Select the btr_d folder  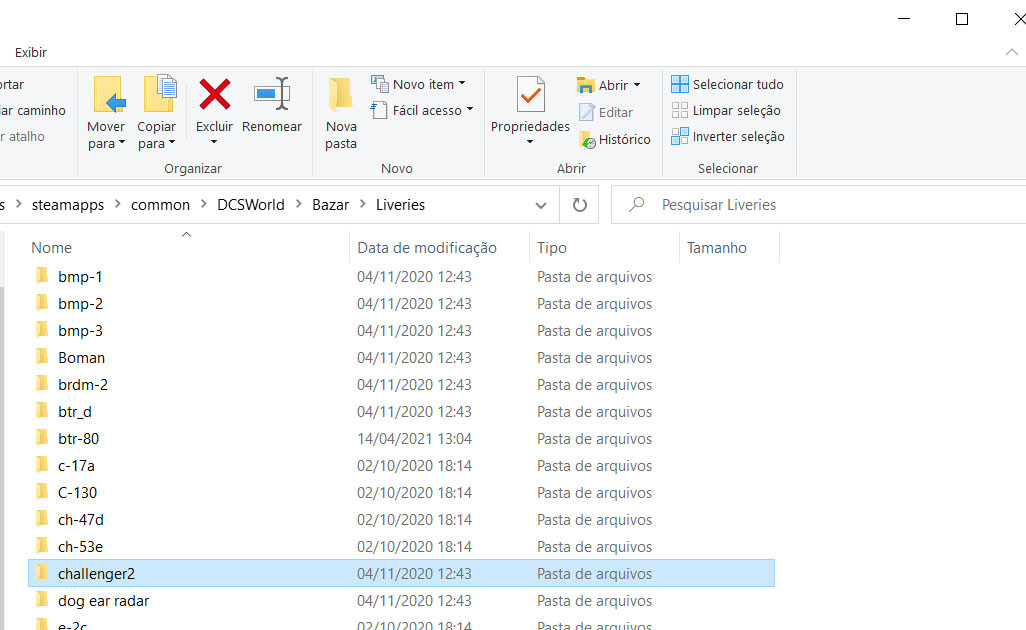[75, 411]
